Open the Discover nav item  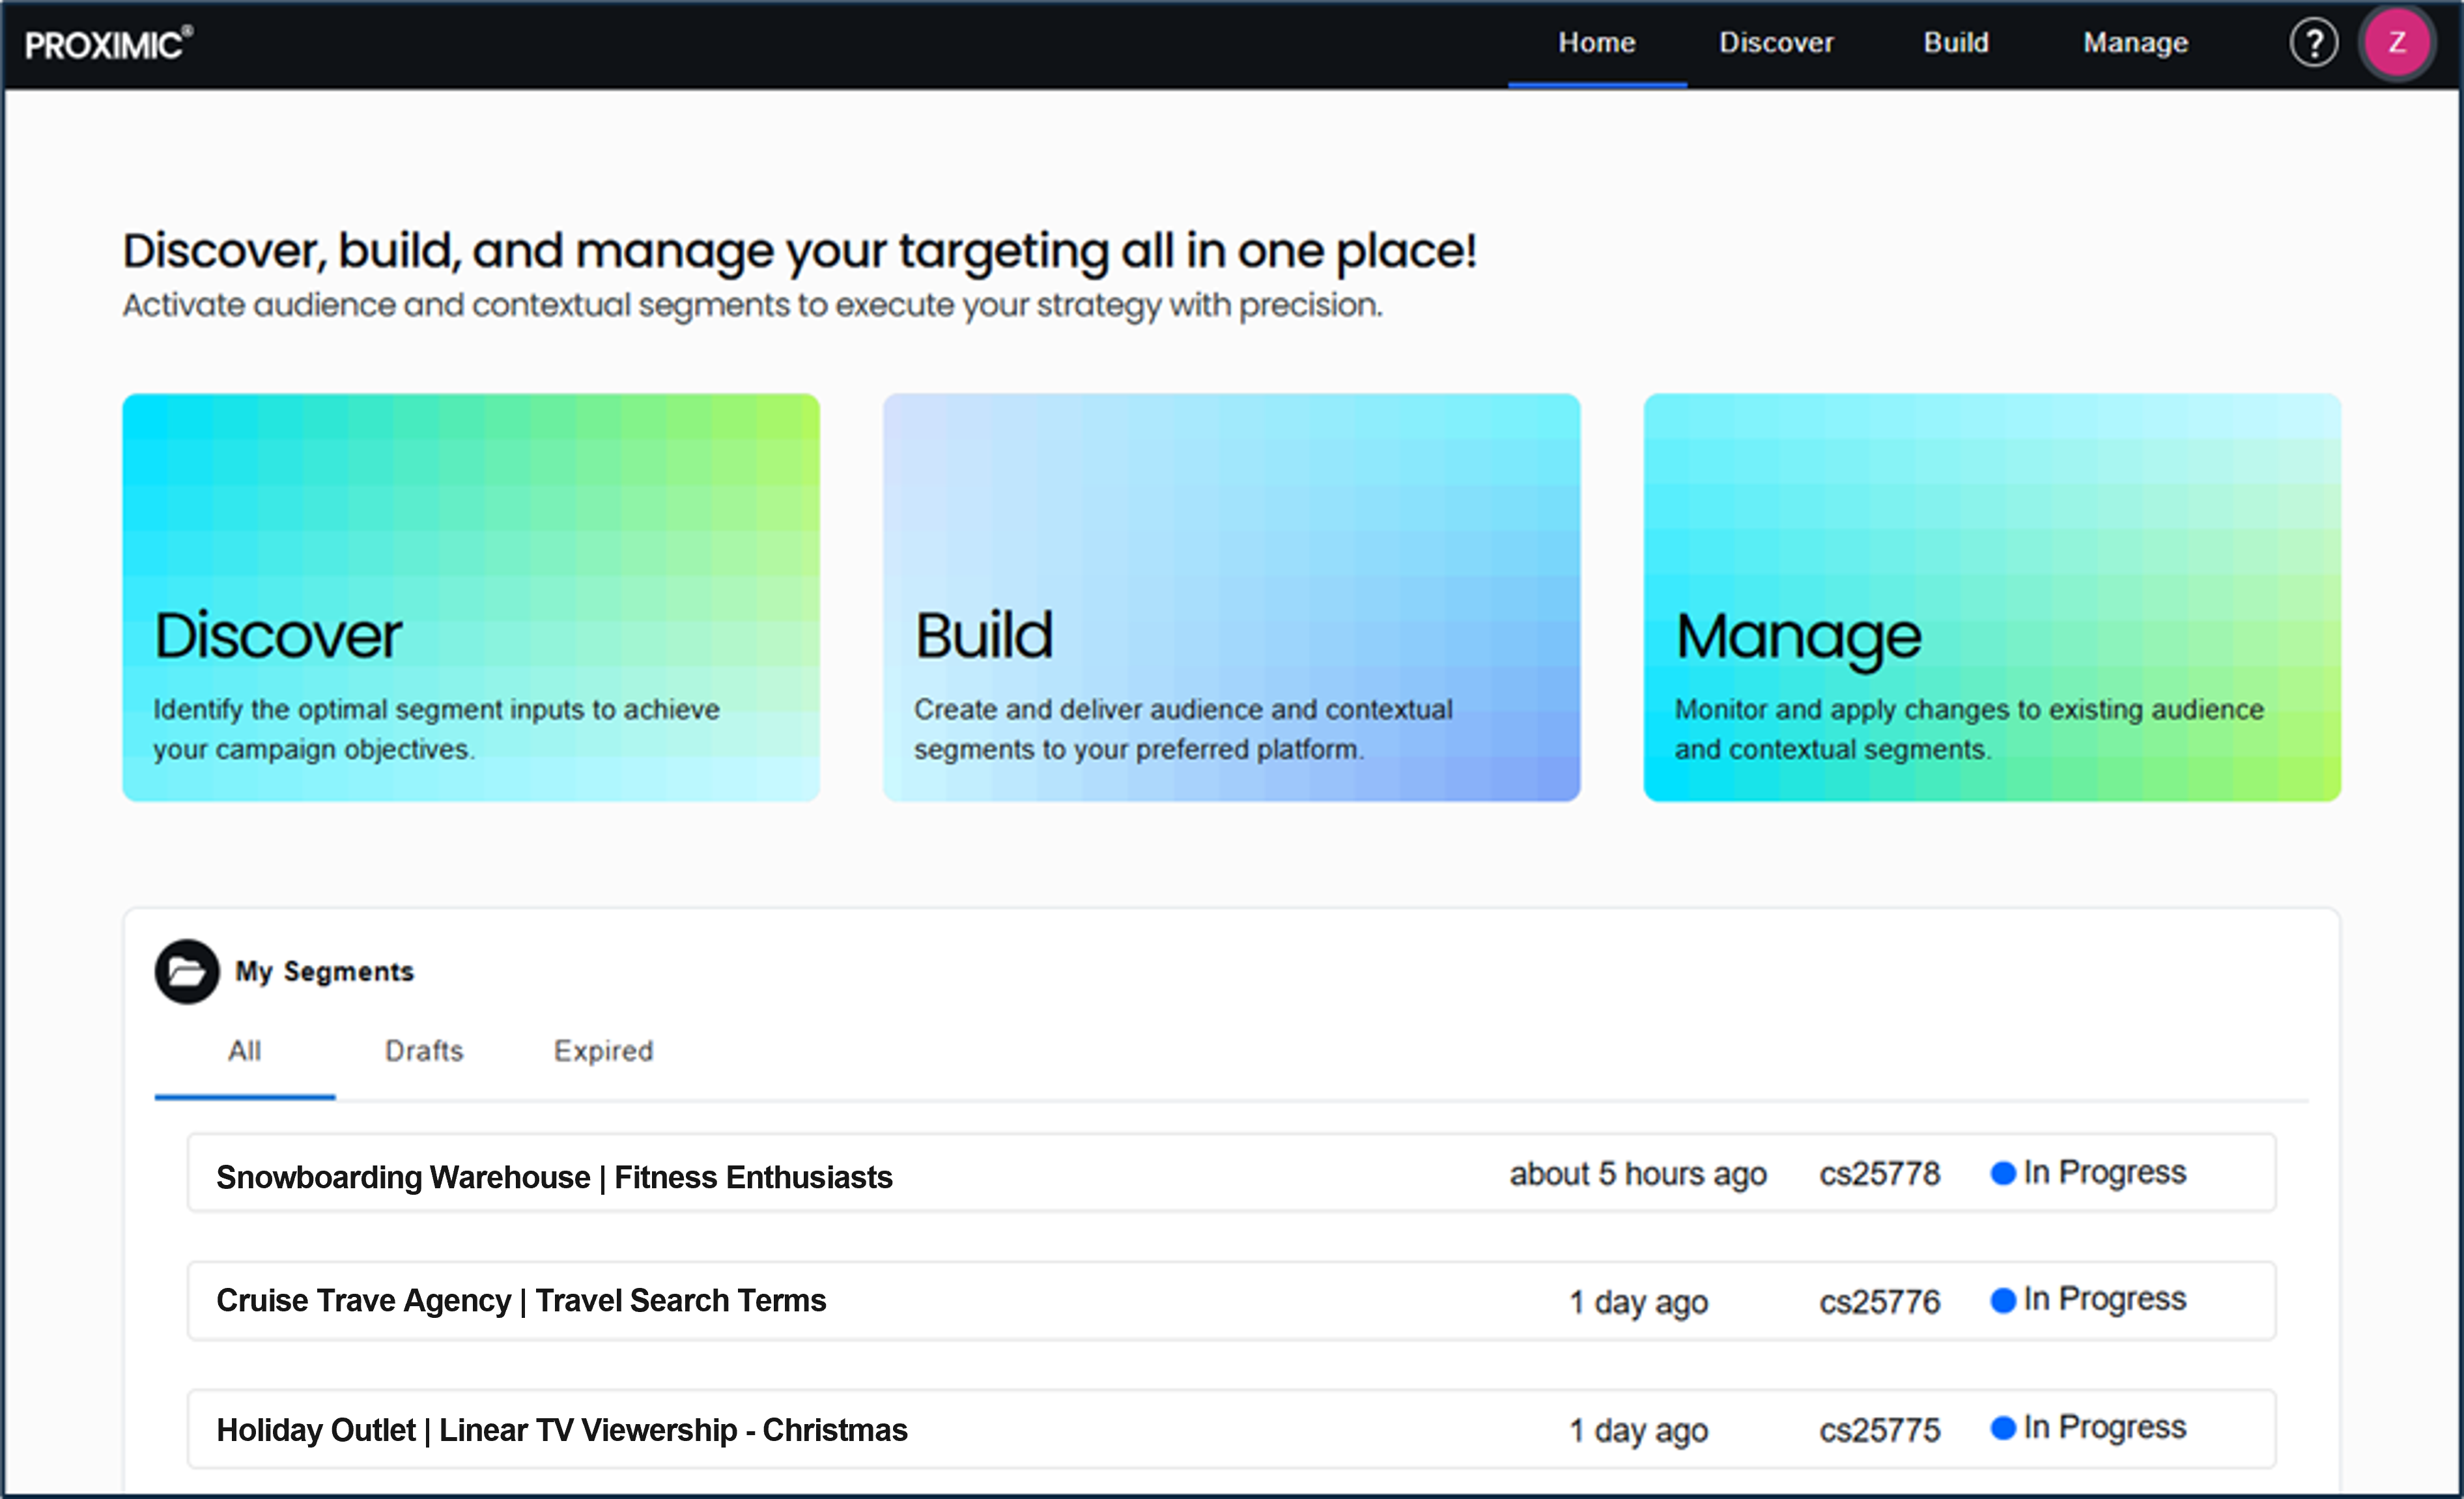(1776, 43)
